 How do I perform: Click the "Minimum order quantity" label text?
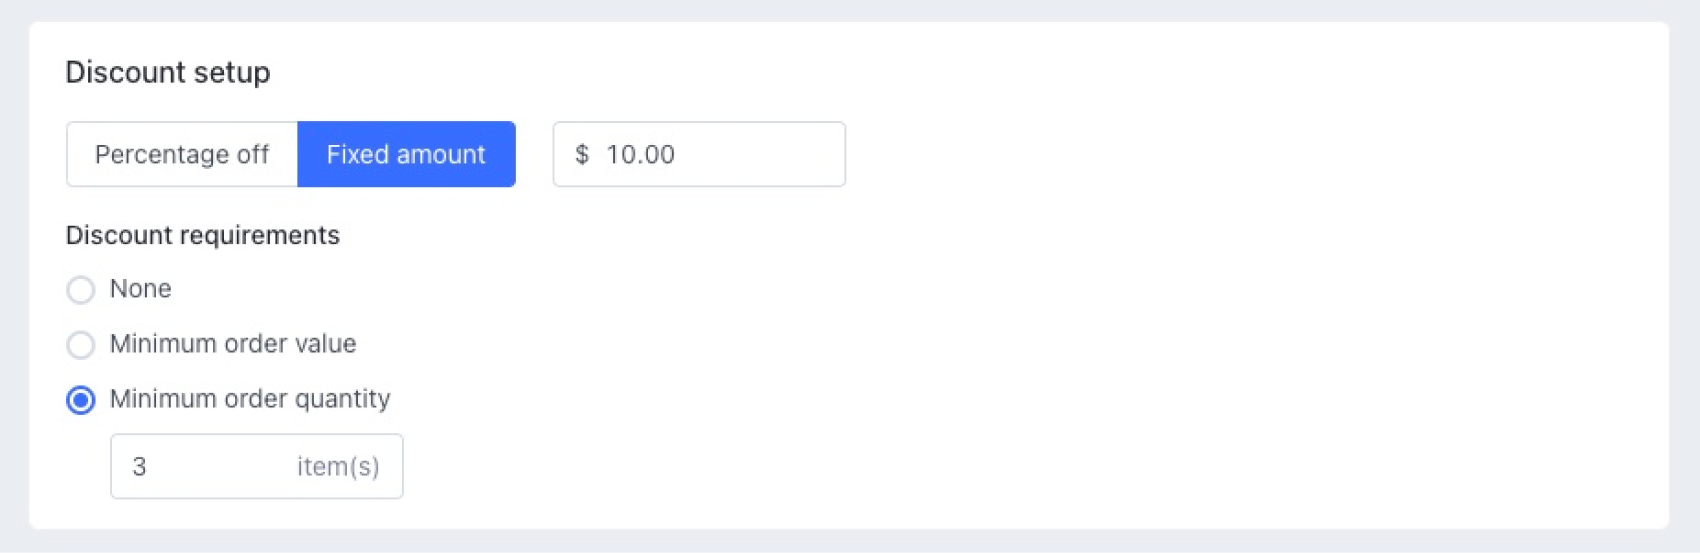[250, 399]
